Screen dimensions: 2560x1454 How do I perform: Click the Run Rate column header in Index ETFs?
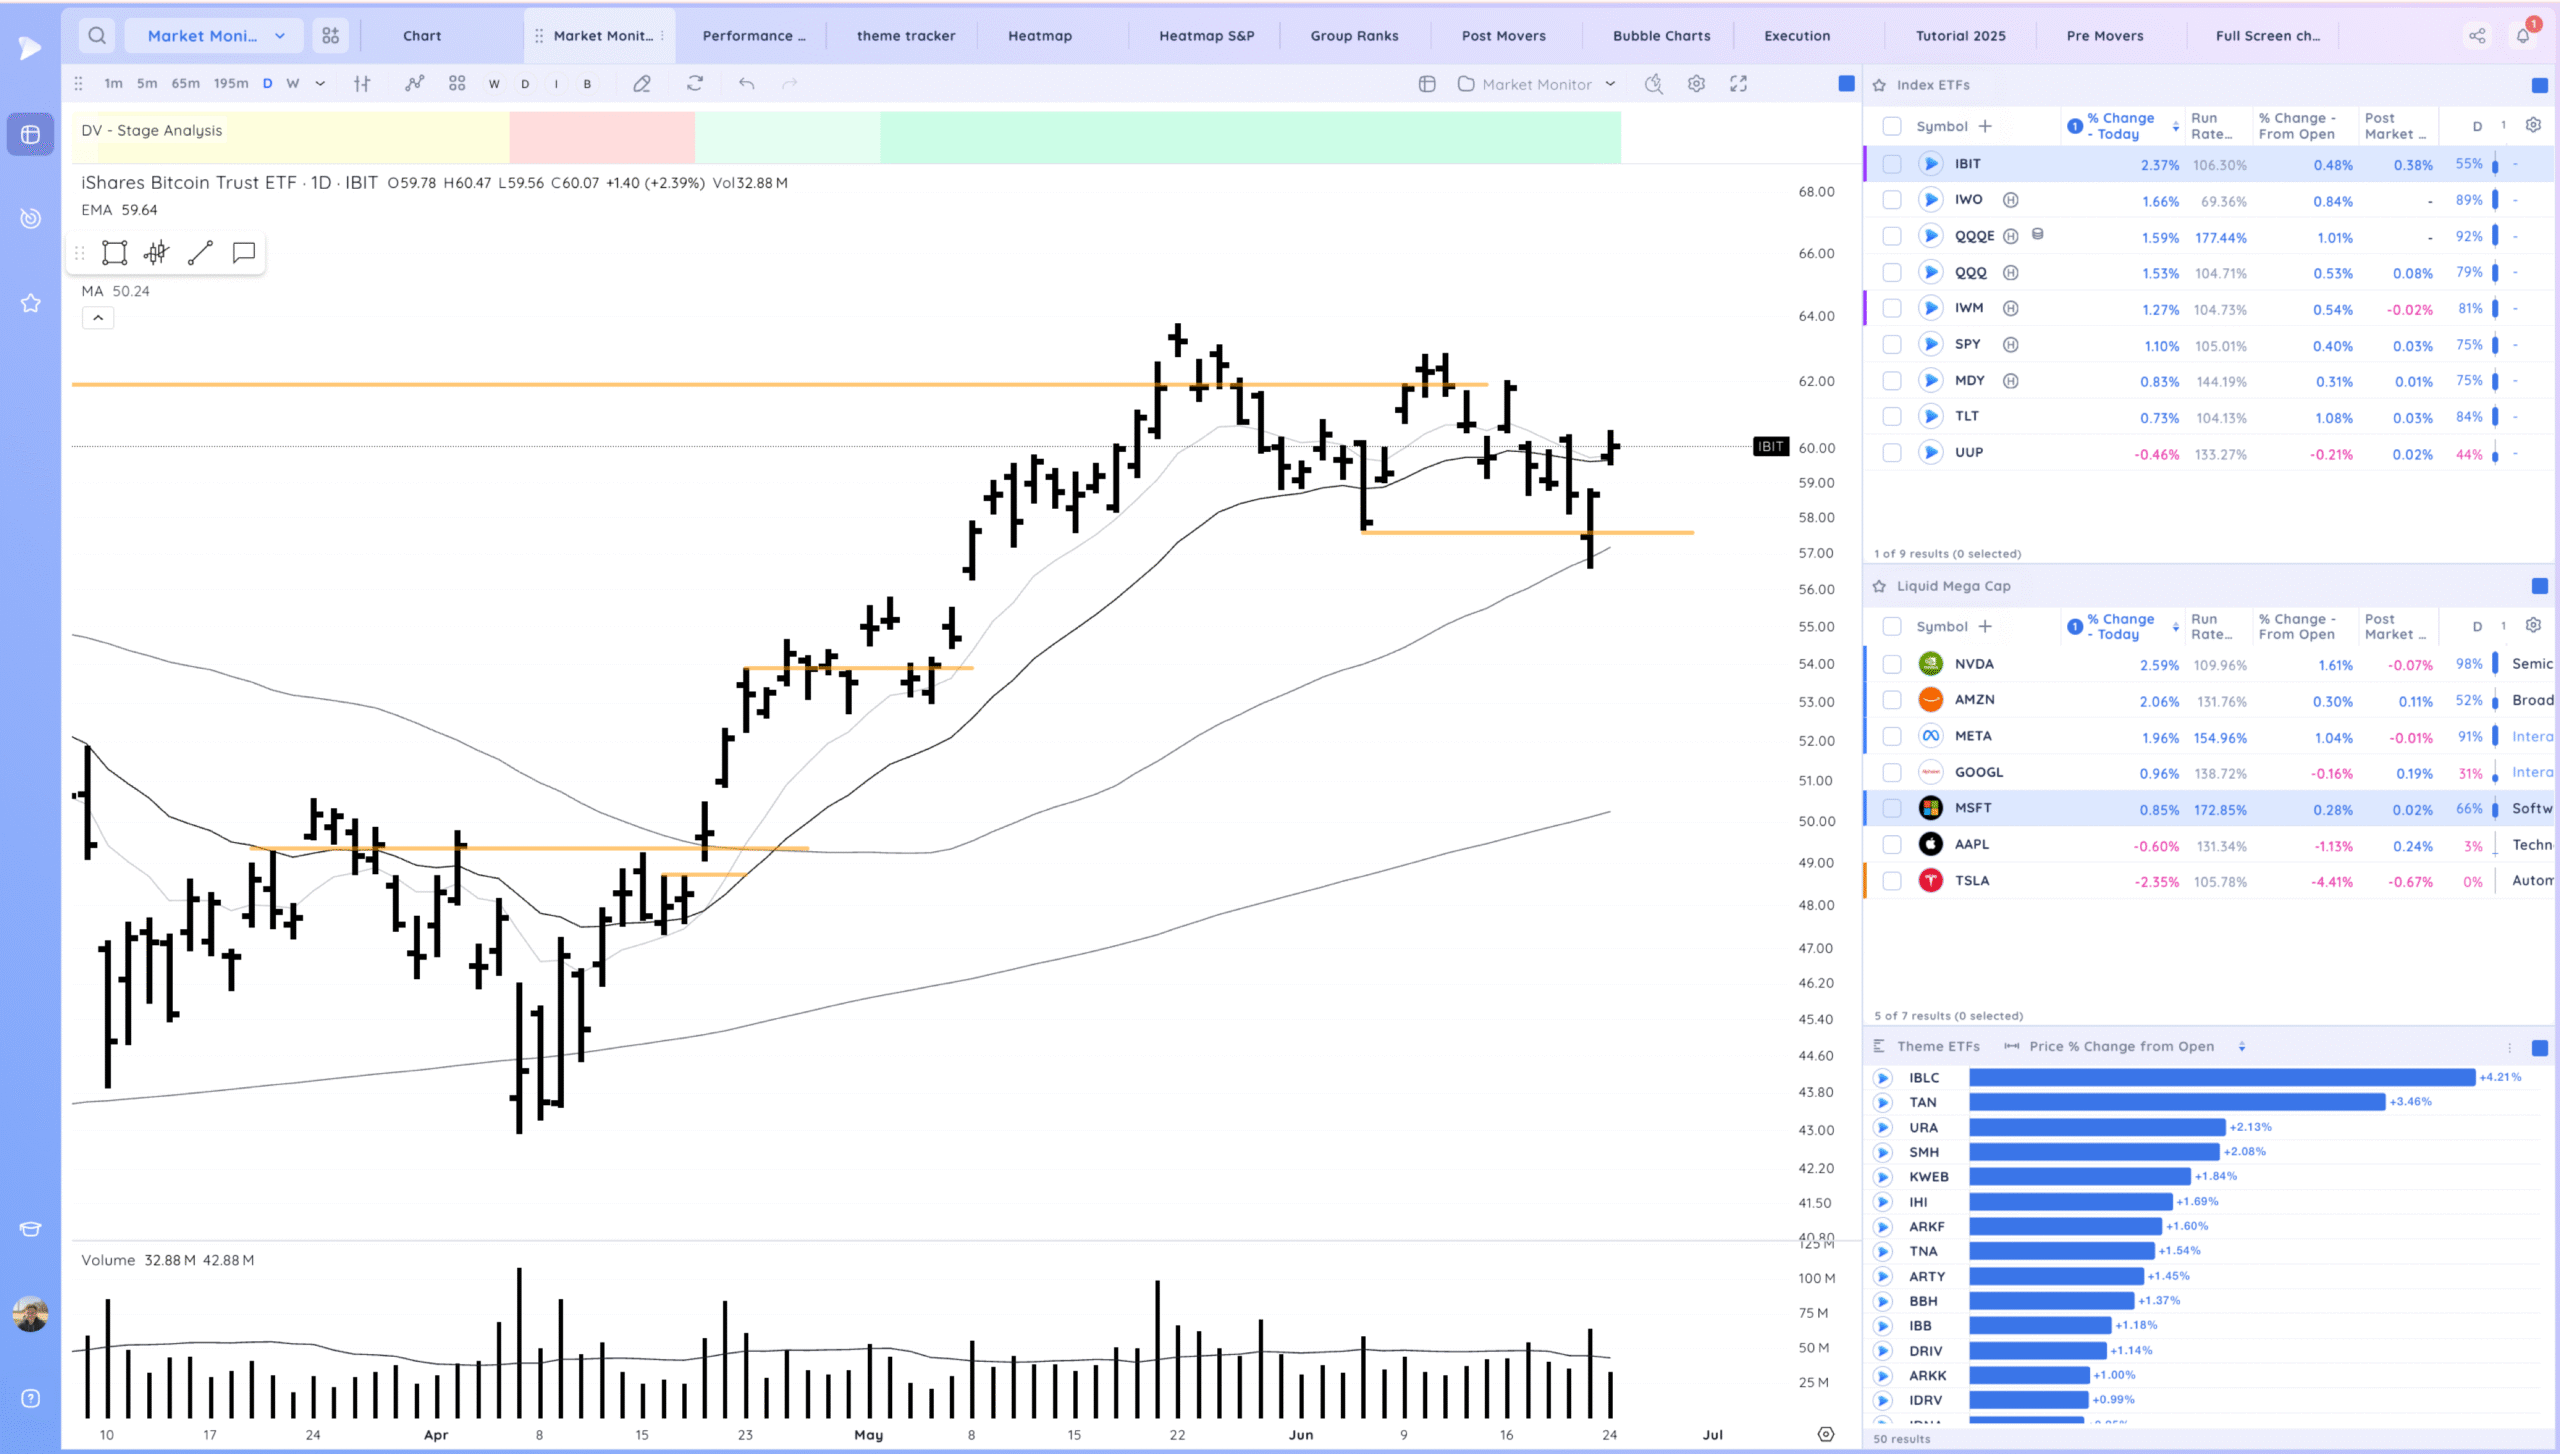[x=2211, y=126]
